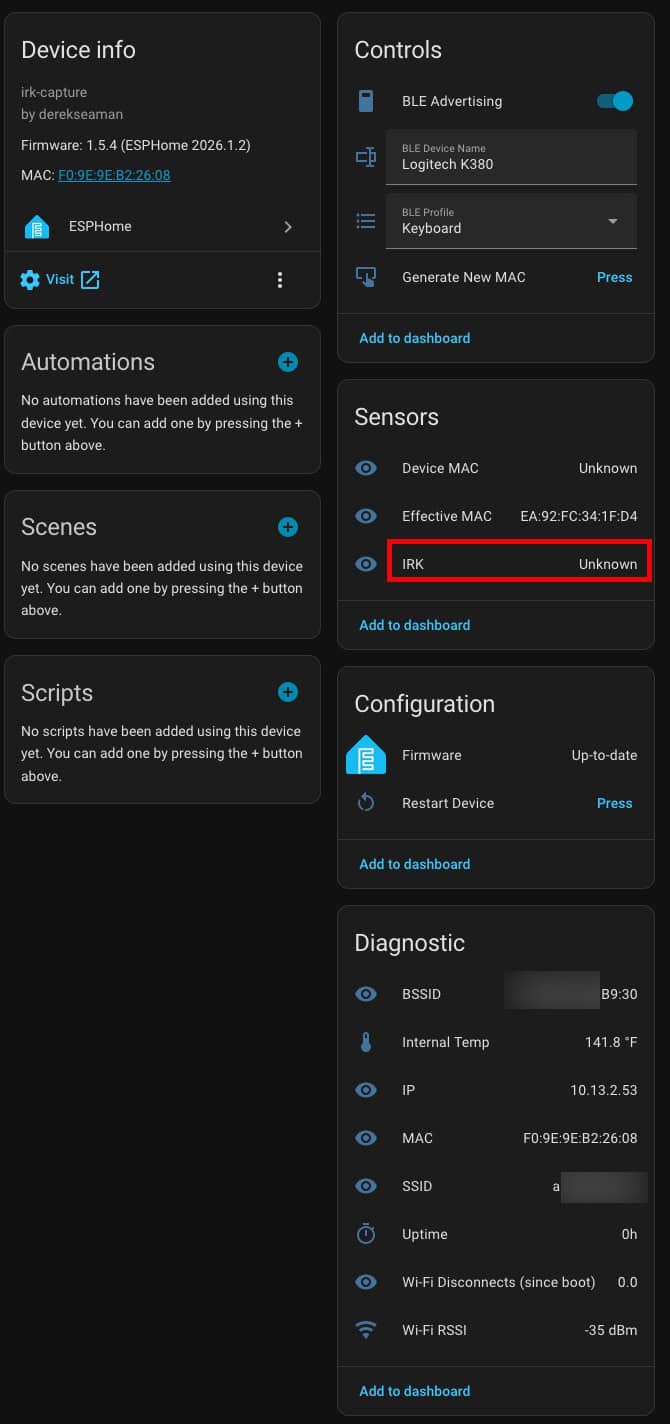Screen dimensions: 670x1424
Task: Click the add automation plus icon
Action: 288,362
